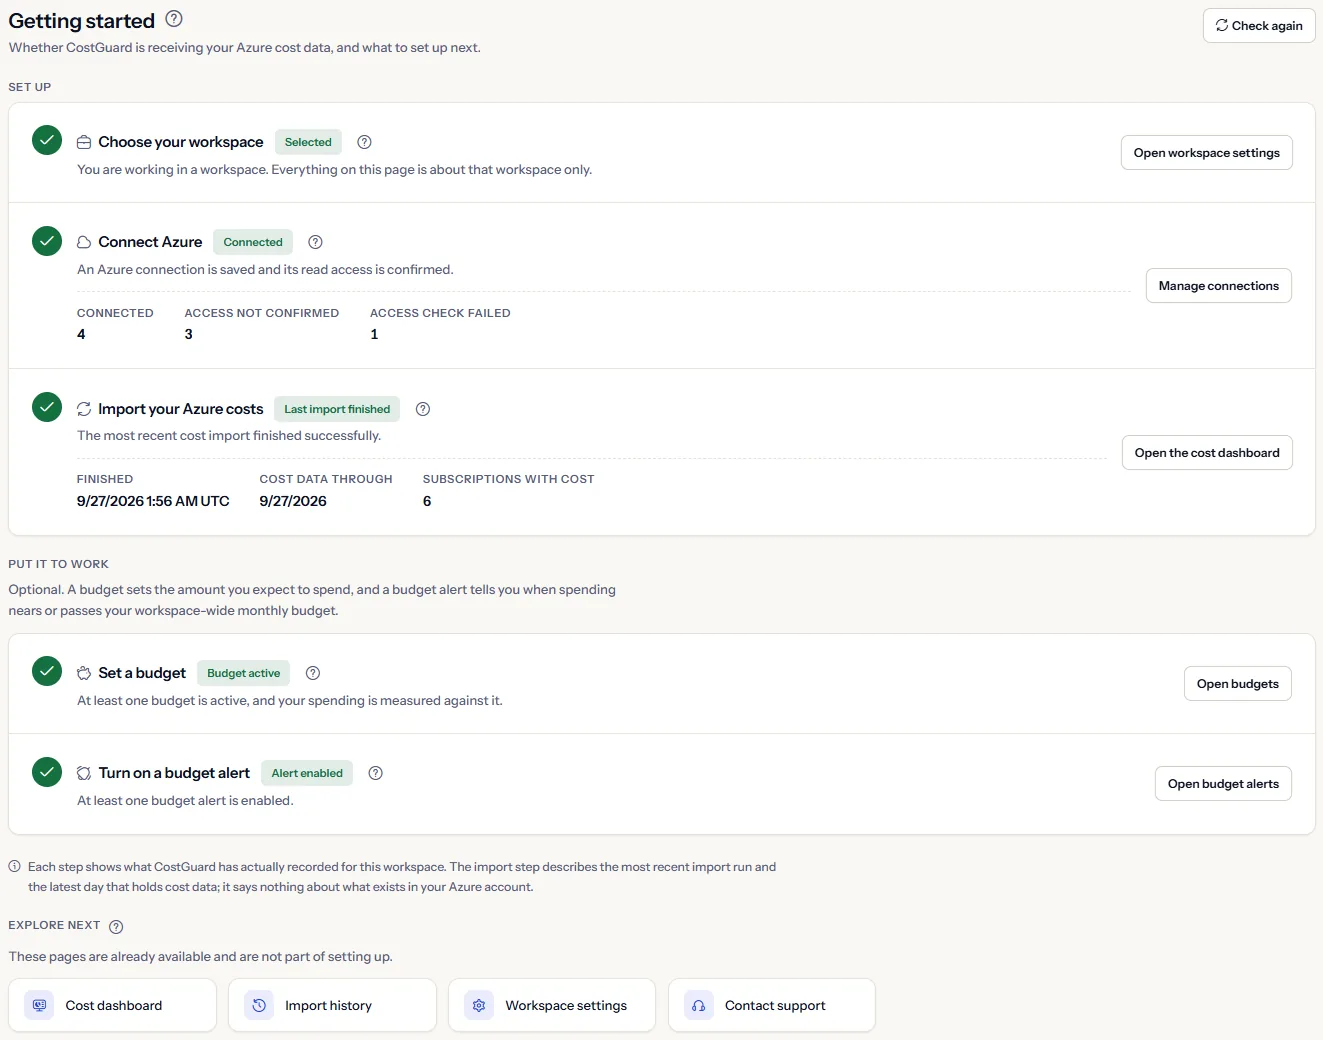Click the Access Not Confirmed label
This screenshot has width=1323, height=1040.
click(262, 313)
